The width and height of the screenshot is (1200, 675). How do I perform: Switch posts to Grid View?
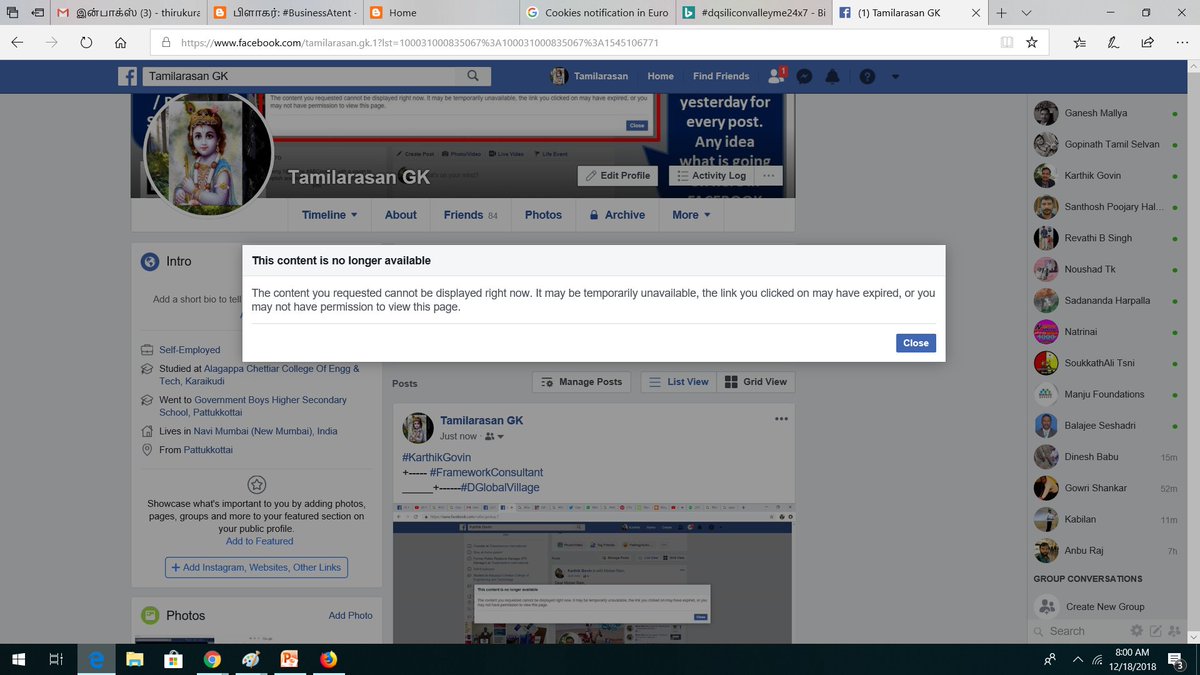755,382
